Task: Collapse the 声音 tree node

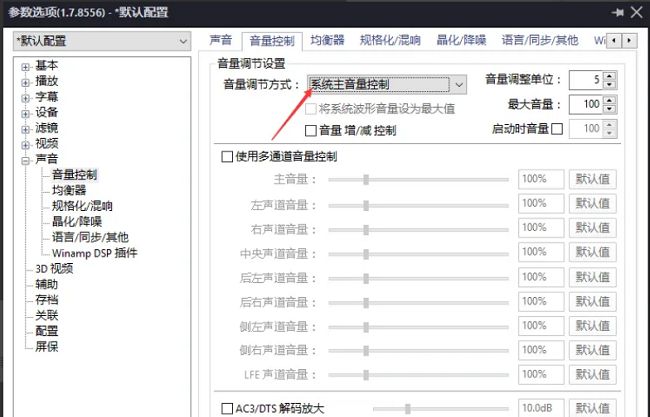Action: tap(26, 160)
